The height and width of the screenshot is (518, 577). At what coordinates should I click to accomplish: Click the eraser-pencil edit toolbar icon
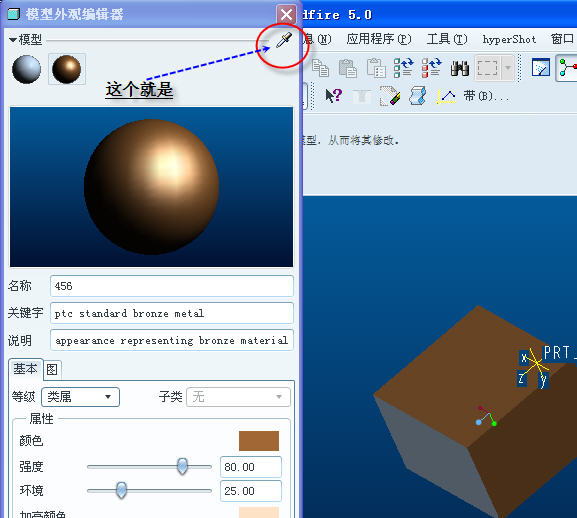click(x=390, y=96)
